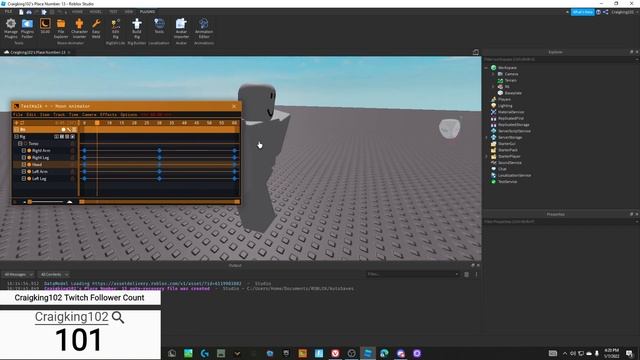The width and height of the screenshot is (640, 360).
Task: Click the viewport maximize icon above Explorer
Action: (x=476, y=52)
